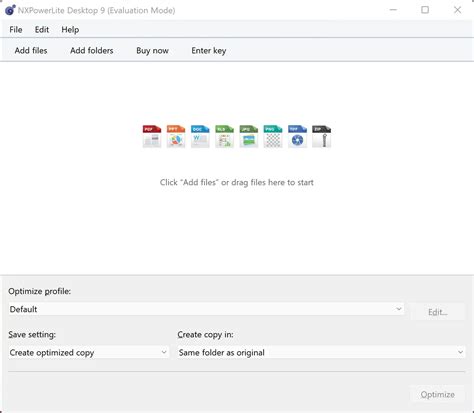Click the Create copy in label

point(205,334)
